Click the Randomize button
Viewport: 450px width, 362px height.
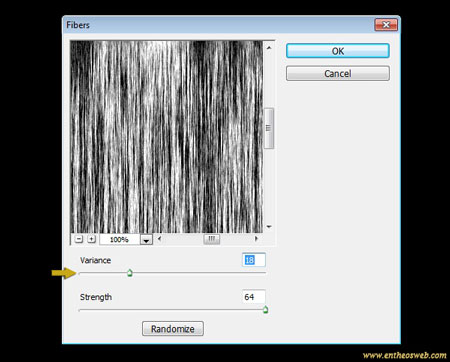click(173, 329)
